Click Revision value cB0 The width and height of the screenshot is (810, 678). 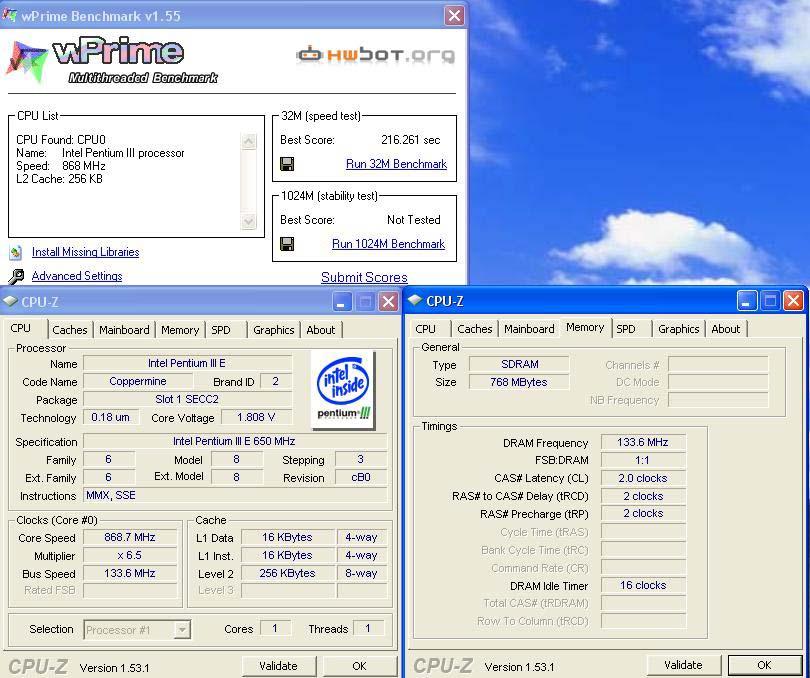pyautogui.click(x=361, y=477)
